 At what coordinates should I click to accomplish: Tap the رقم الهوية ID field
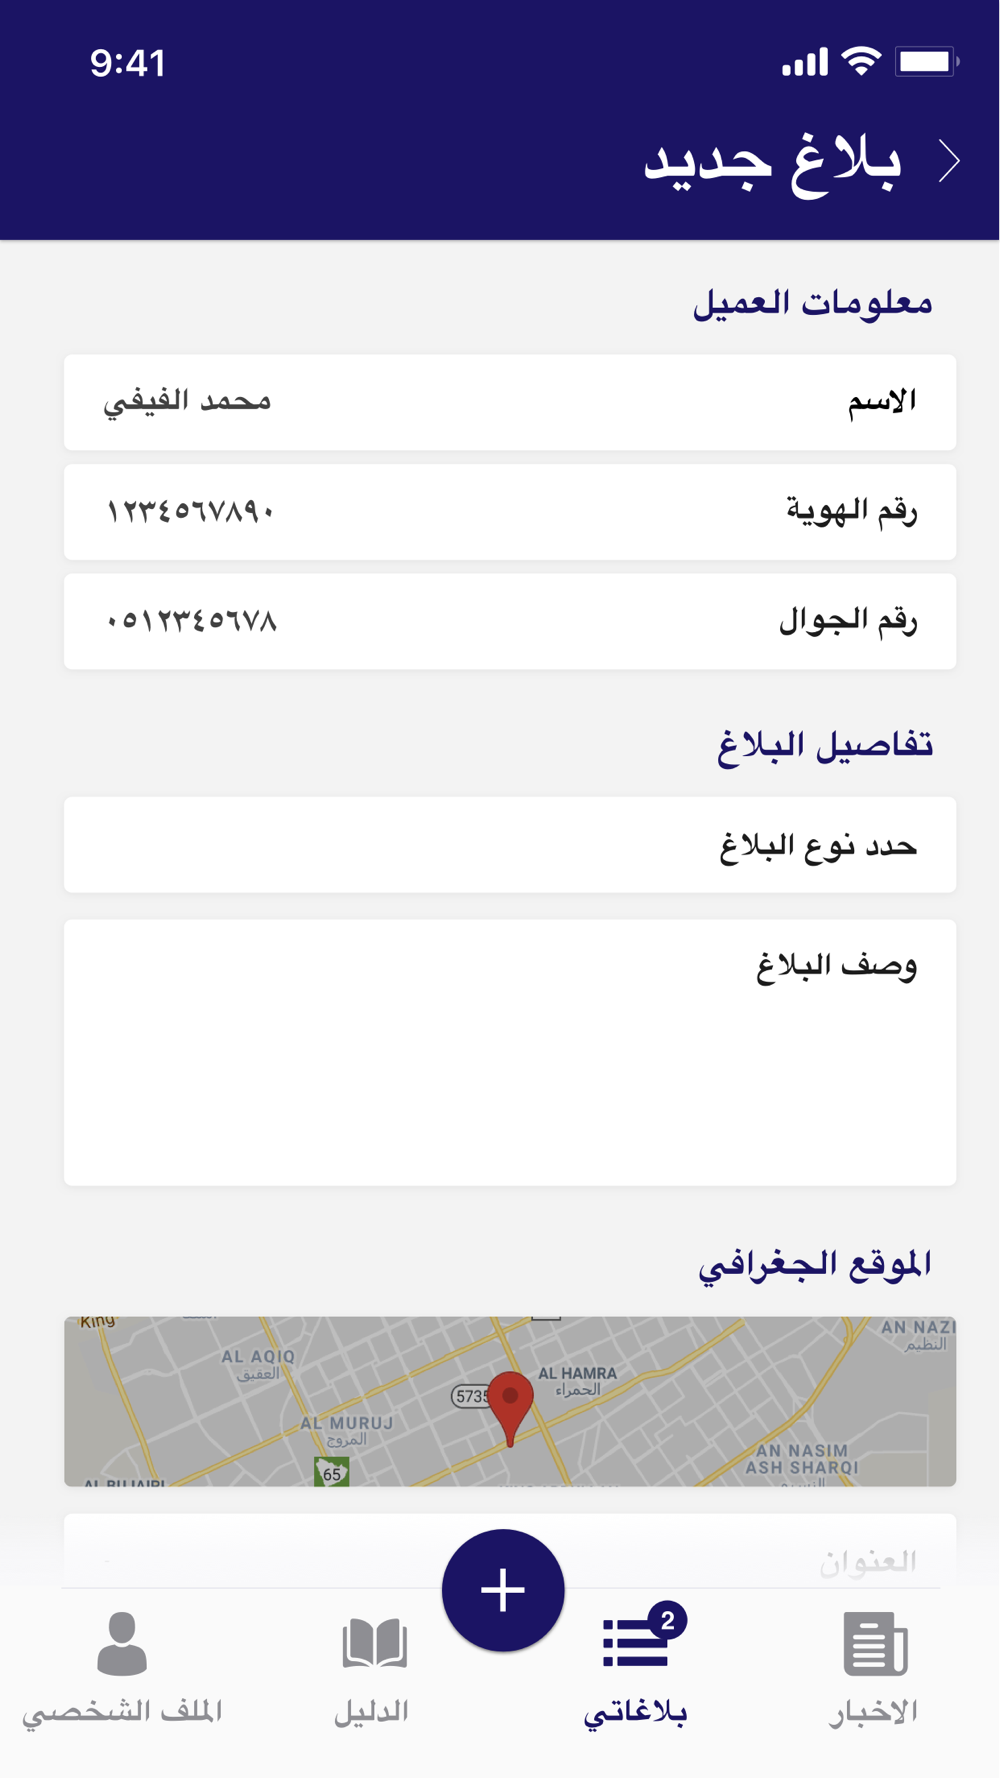[x=510, y=512]
